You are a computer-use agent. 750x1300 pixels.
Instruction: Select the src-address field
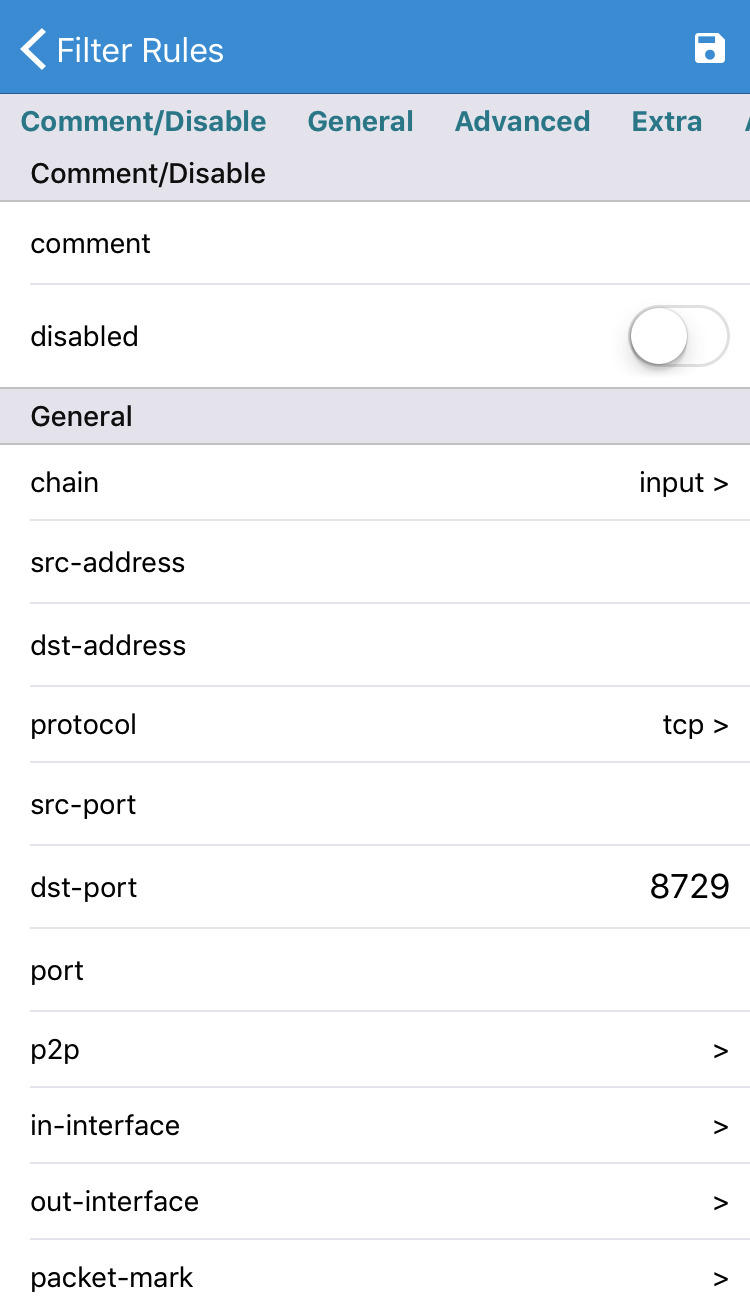coord(375,562)
